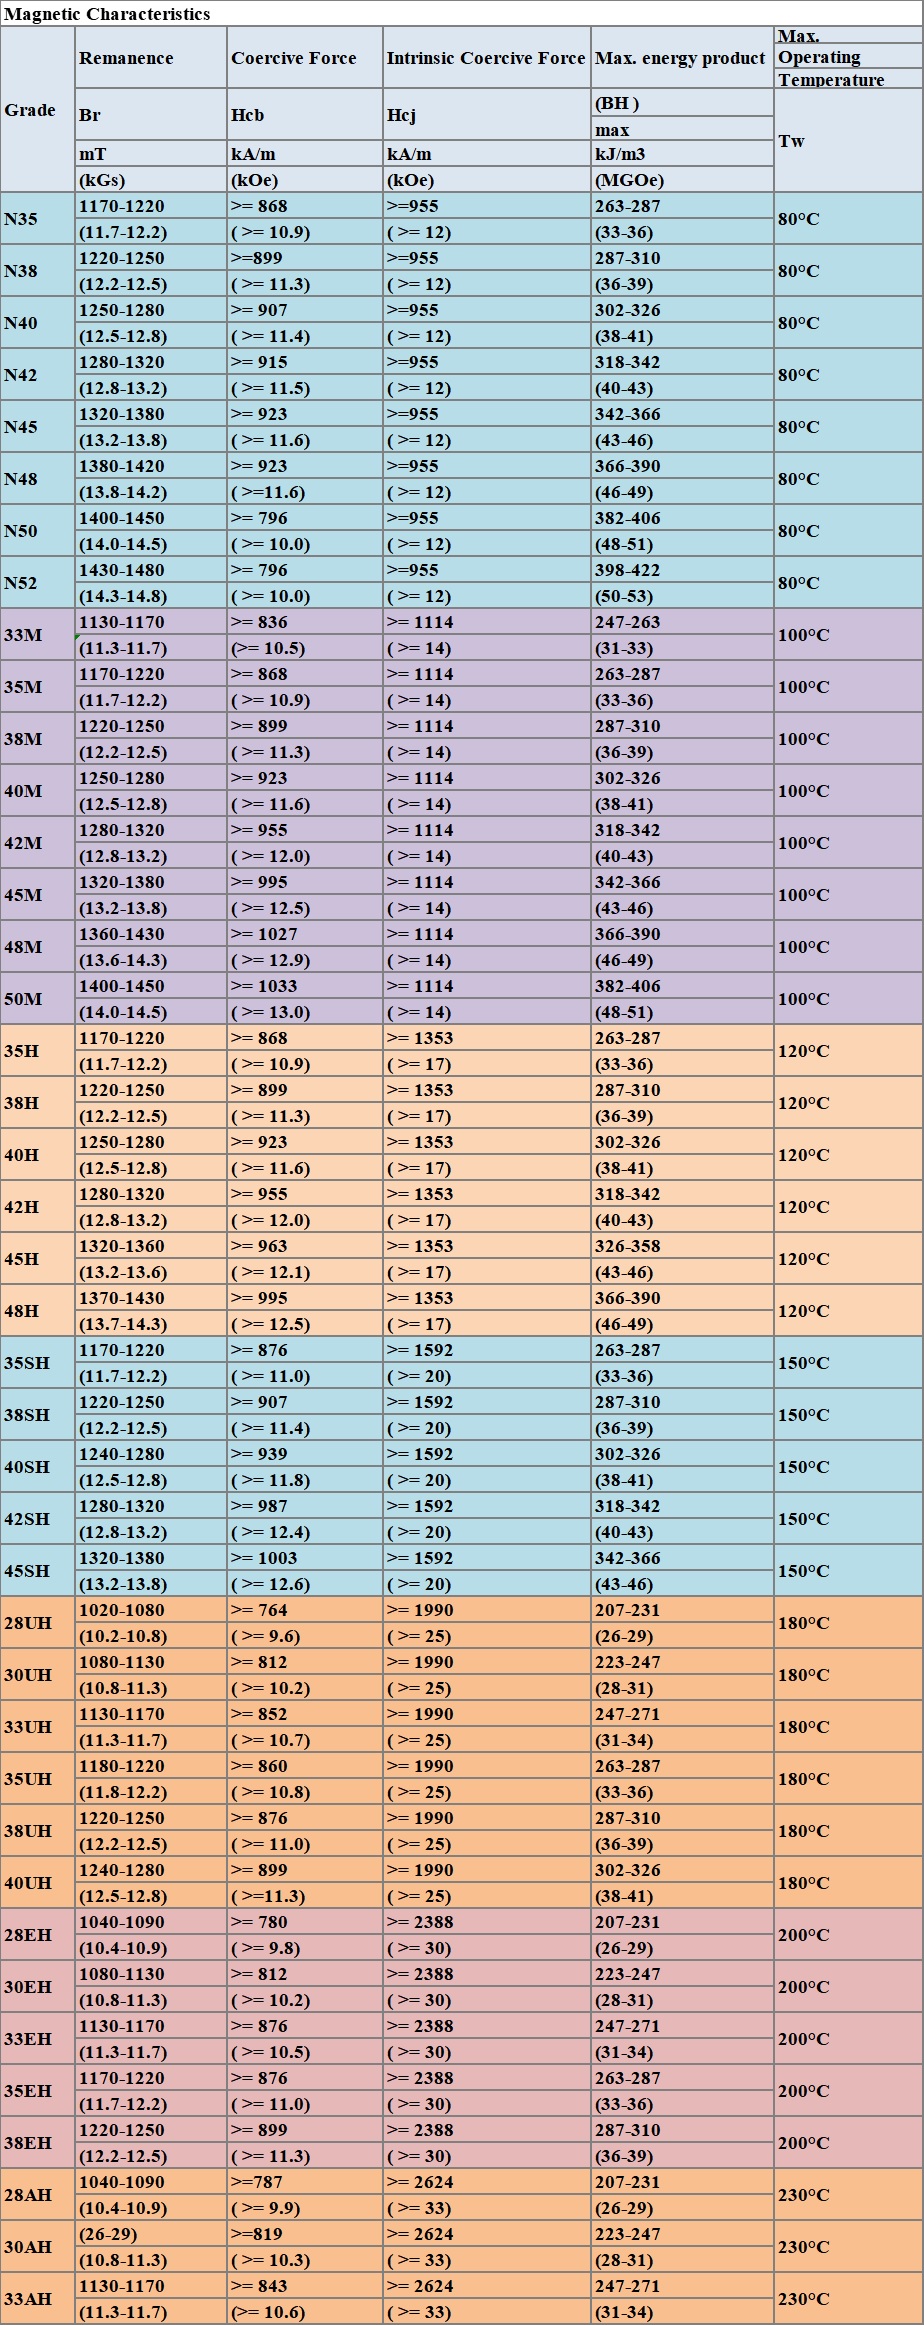The height and width of the screenshot is (2325, 924).
Task: Select the 48H grade cell
Action: 38,1311
